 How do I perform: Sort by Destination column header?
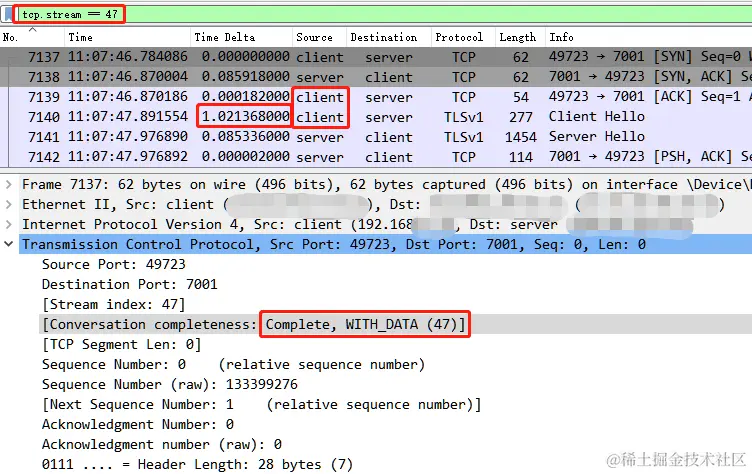coord(388,37)
